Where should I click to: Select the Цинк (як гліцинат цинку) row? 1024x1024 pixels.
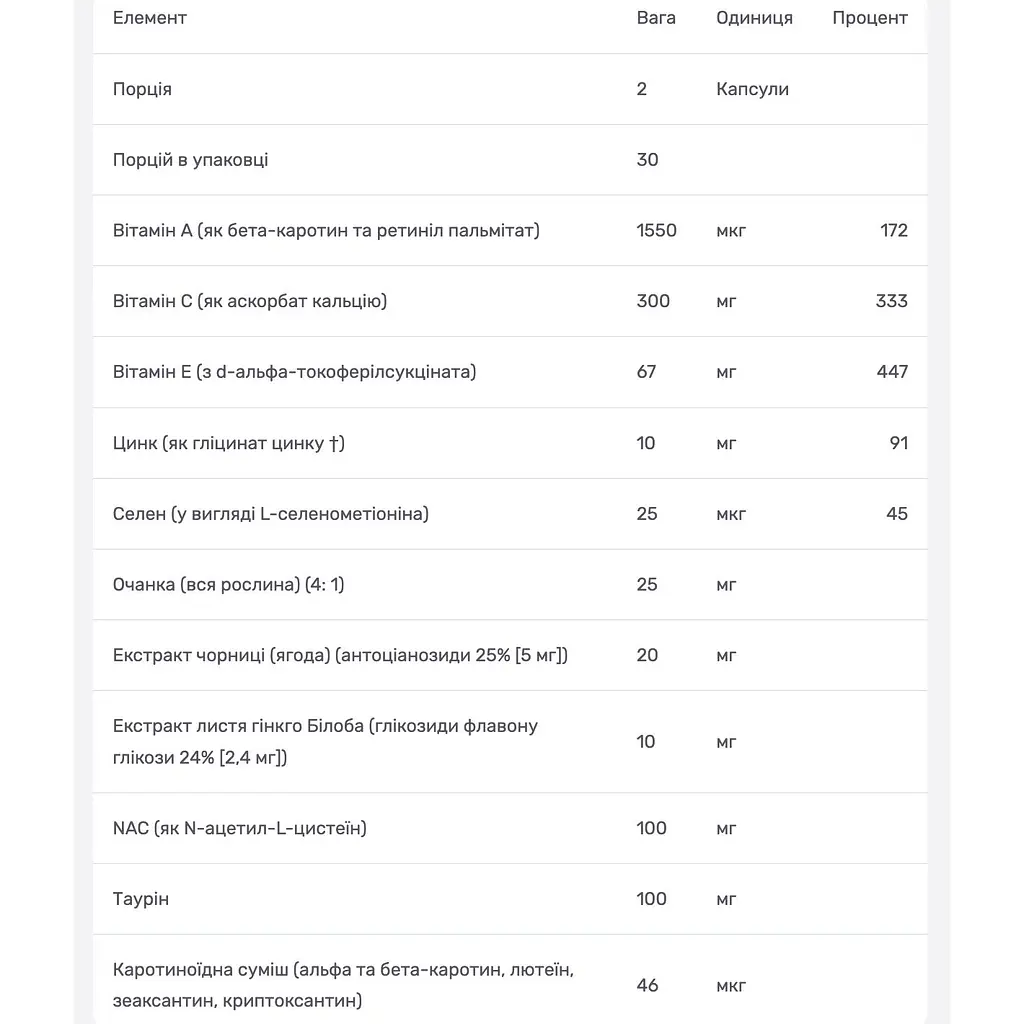[510, 443]
